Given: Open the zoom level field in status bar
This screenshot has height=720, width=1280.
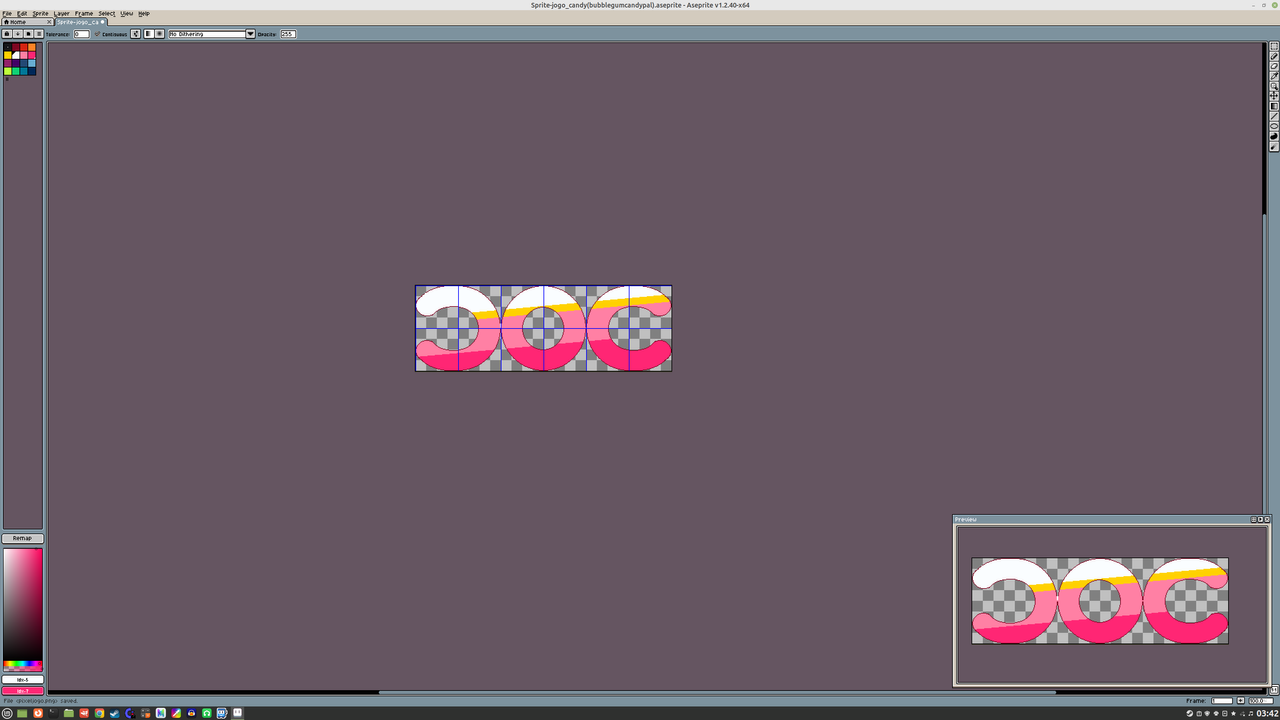Looking at the screenshot, I should click(x=1261, y=701).
